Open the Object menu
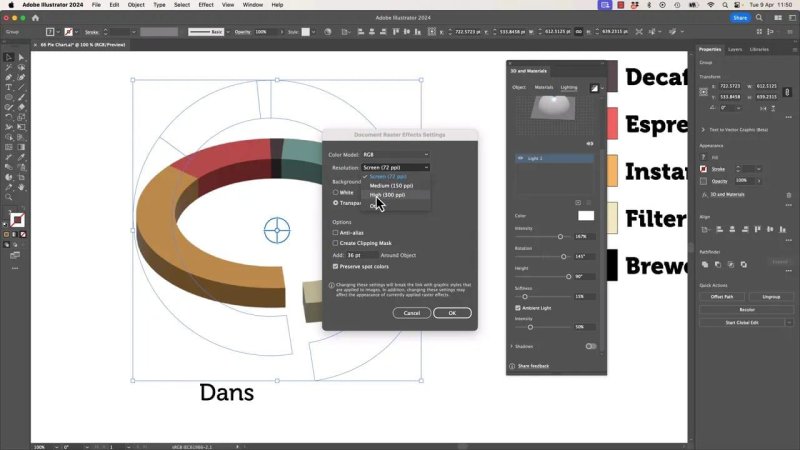 (136, 5)
